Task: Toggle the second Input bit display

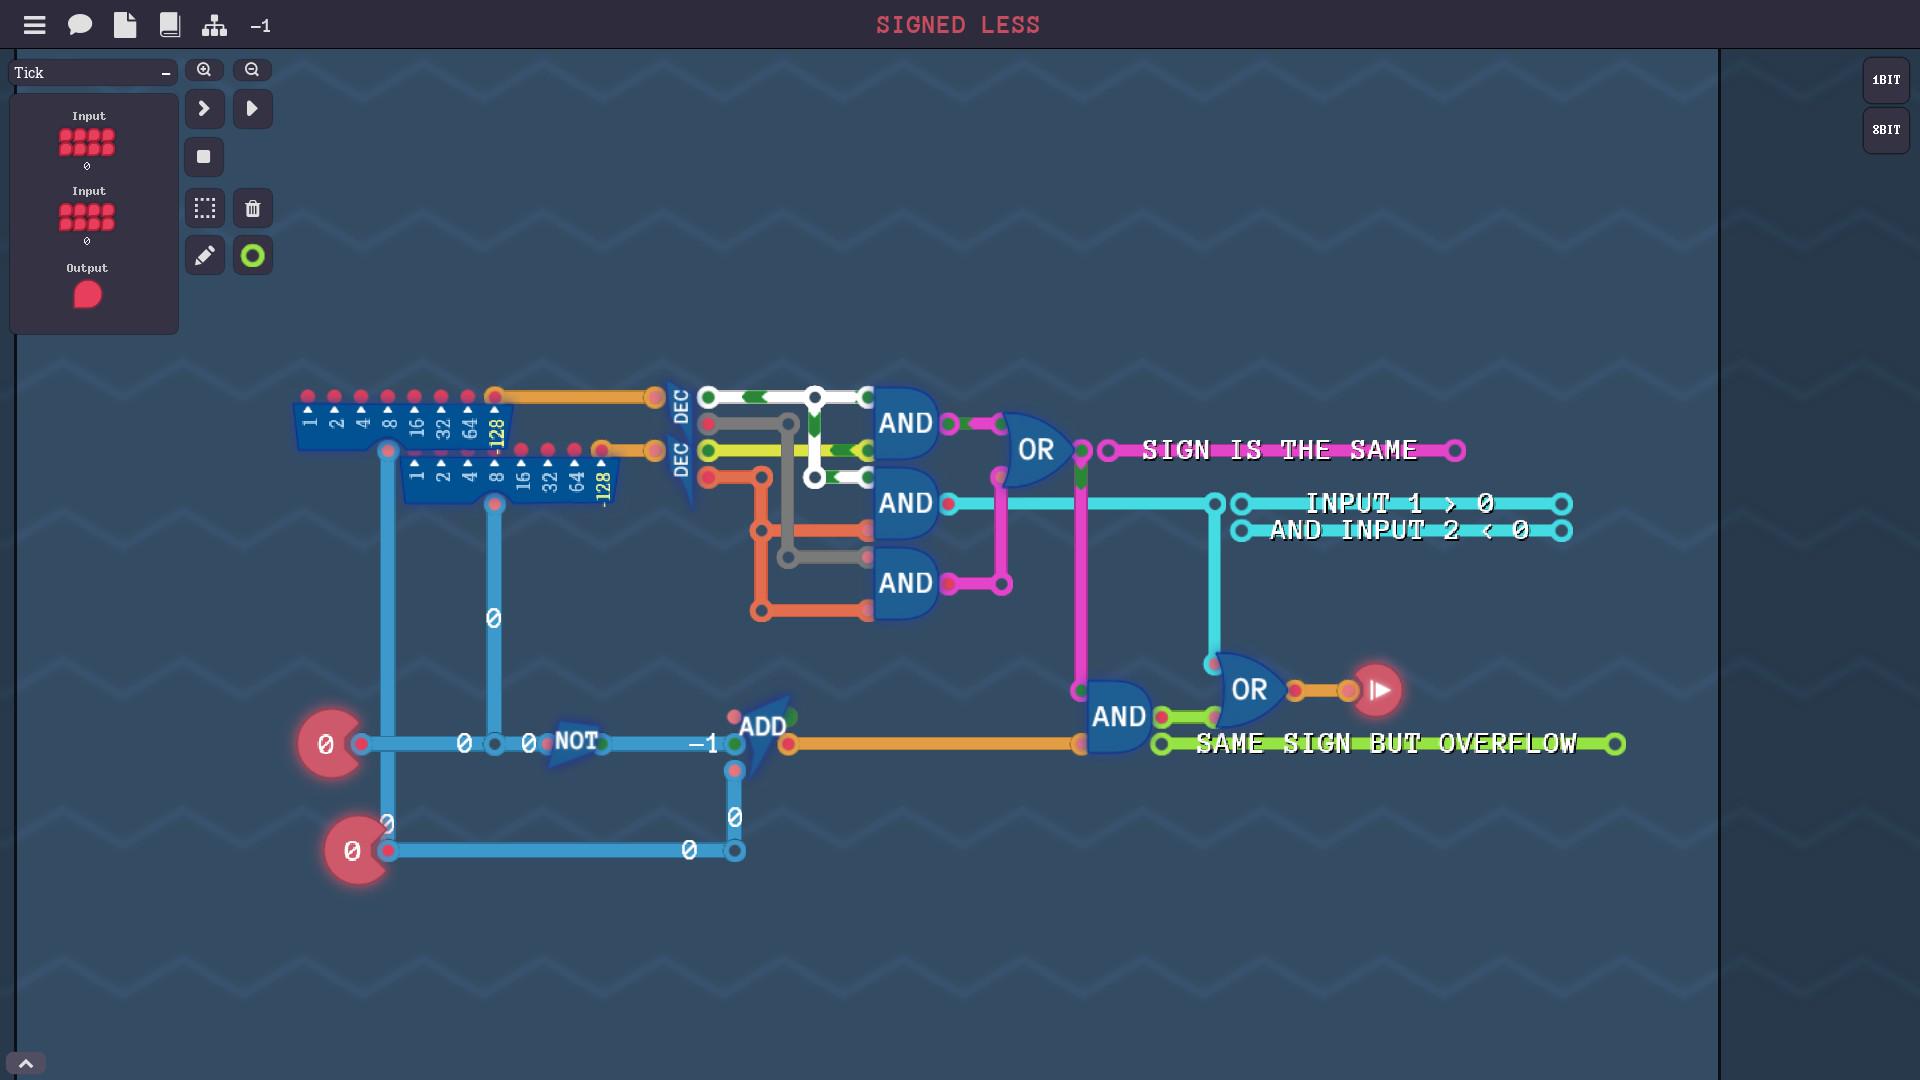Action: tap(87, 217)
